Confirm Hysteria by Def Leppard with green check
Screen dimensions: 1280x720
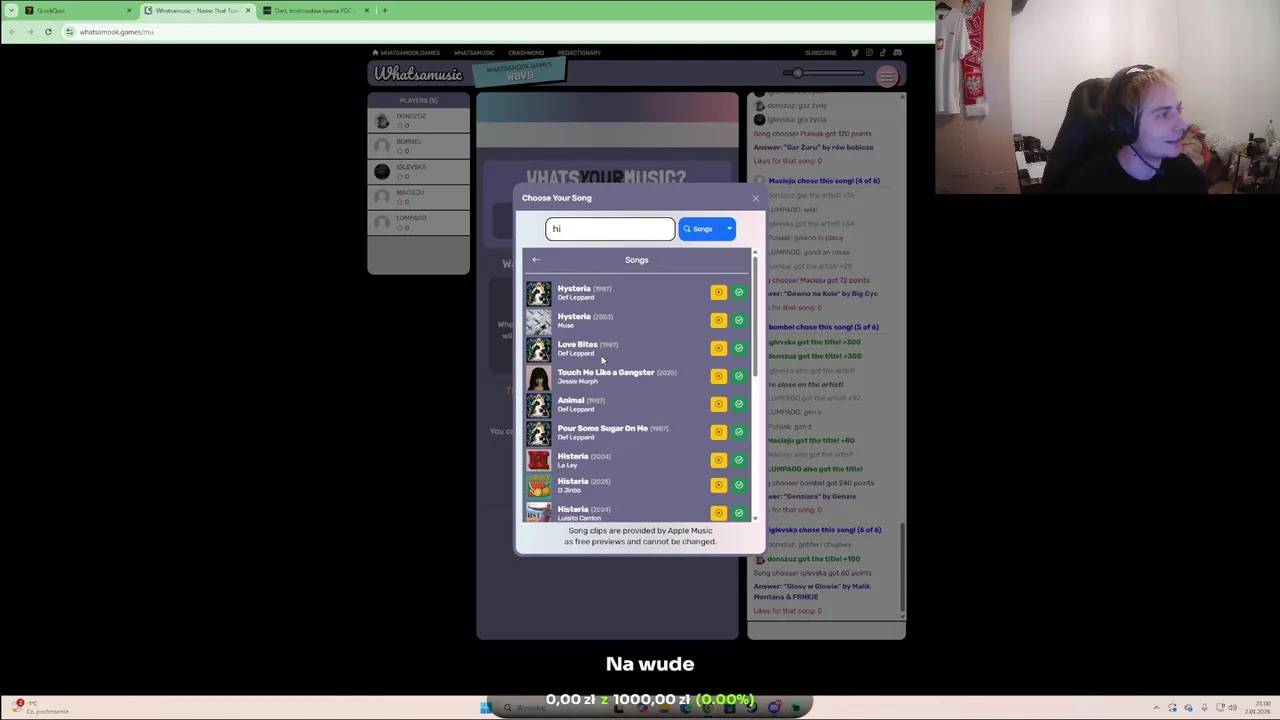pyautogui.click(x=739, y=292)
